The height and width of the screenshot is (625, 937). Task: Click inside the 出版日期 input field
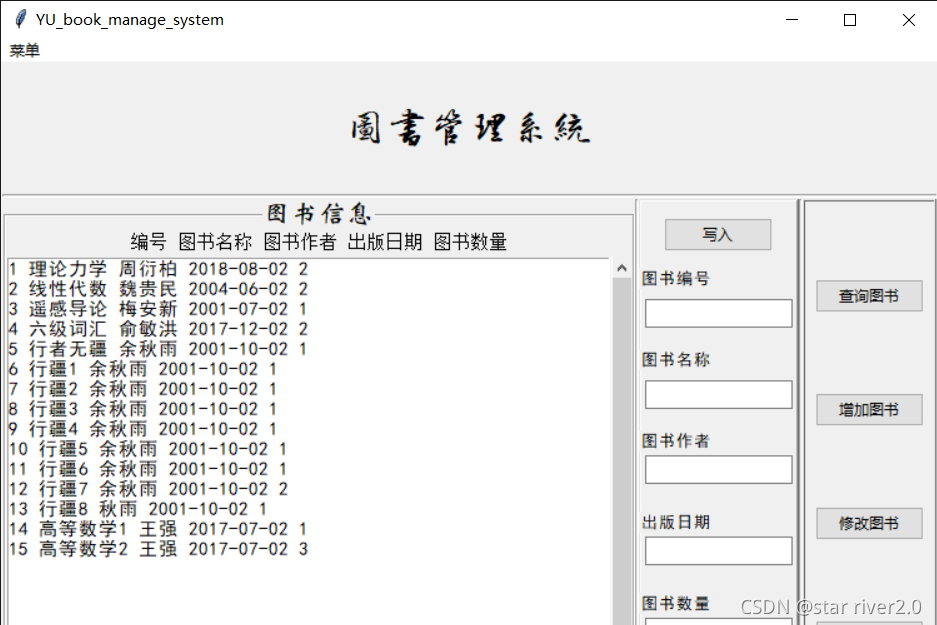(x=717, y=550)
